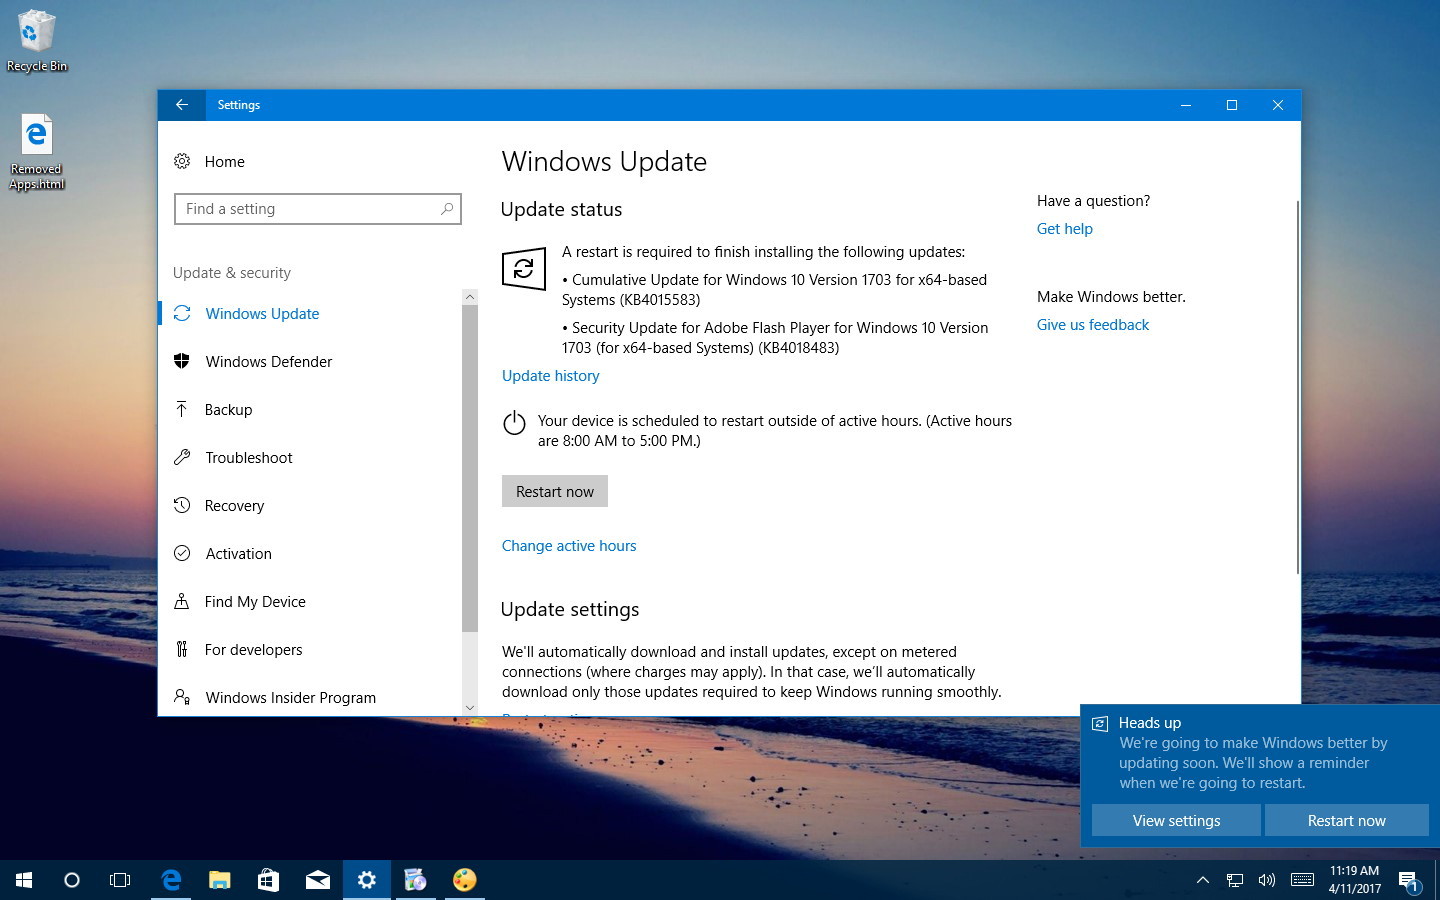Click the back arrow in Settings title bar
This screenshot has width=1440, height=900.
[x=182, y=105]
